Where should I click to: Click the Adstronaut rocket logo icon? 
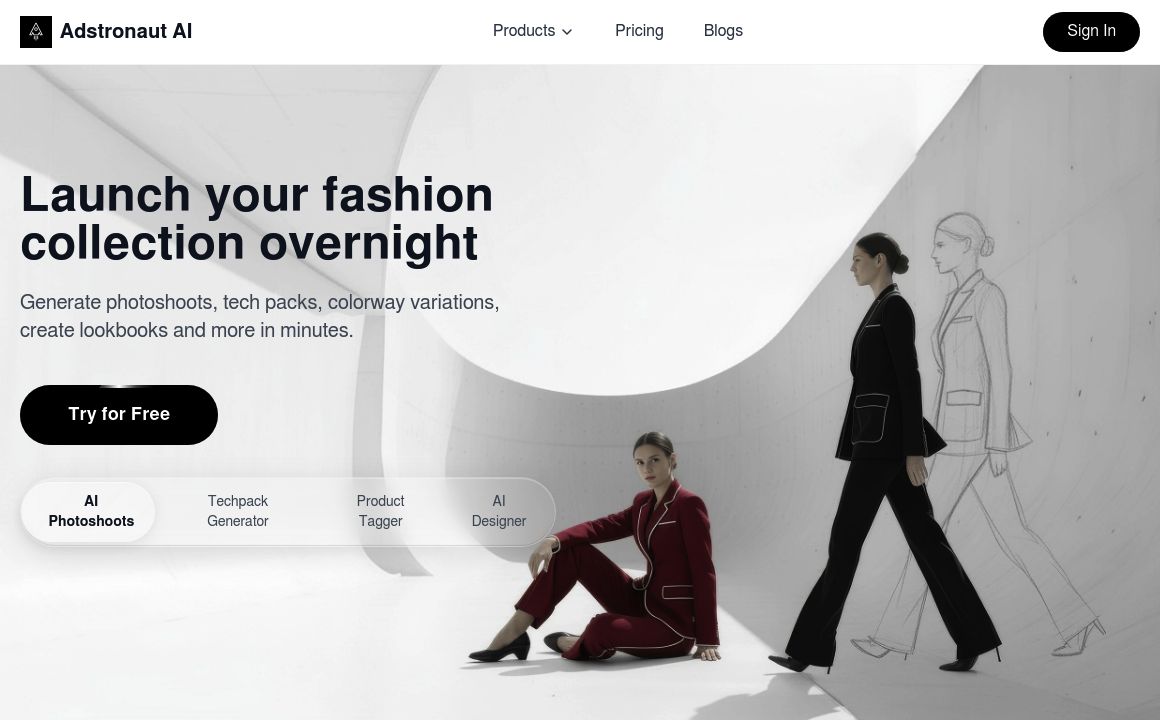pyautogui.click(x=36, y=32)
